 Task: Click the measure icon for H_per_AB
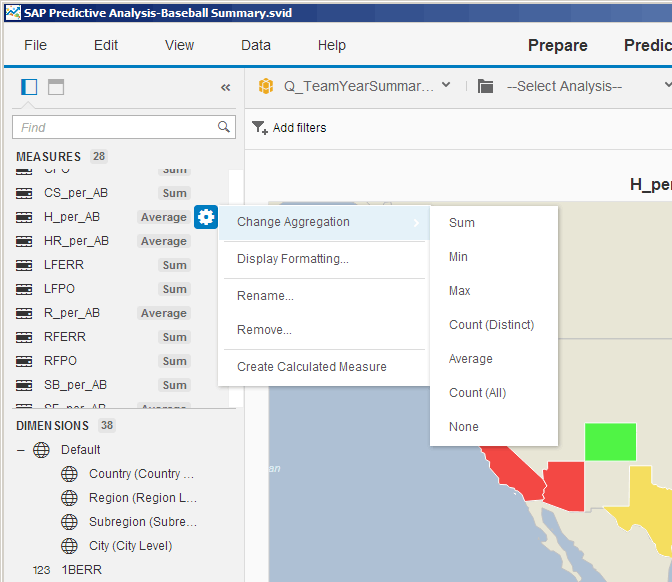pyautogui.click(x=24, y=217)
